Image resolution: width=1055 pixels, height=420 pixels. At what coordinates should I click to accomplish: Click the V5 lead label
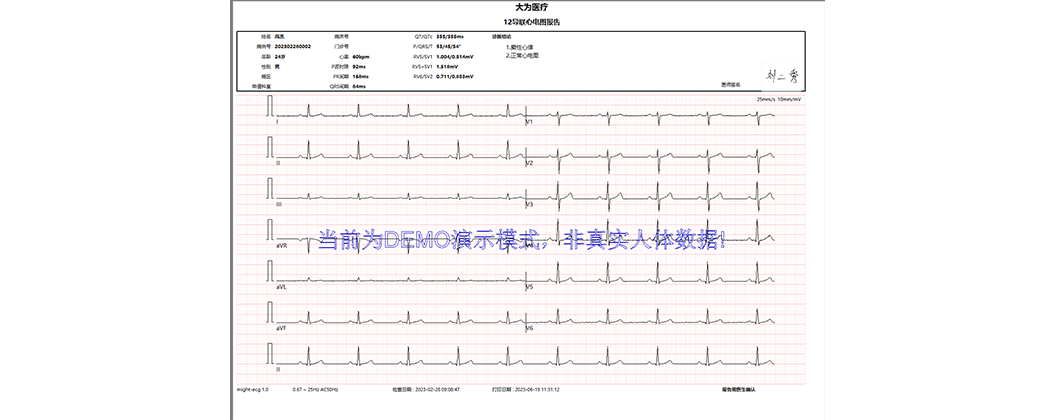point(530,287)
